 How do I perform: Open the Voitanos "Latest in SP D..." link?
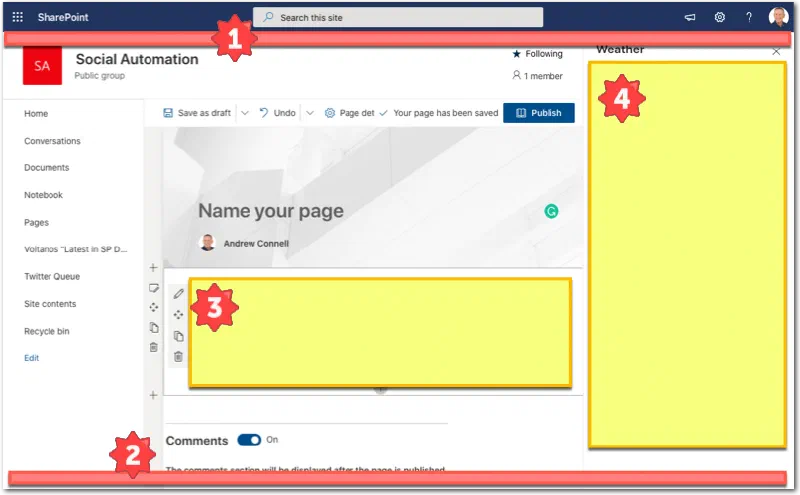76,249
